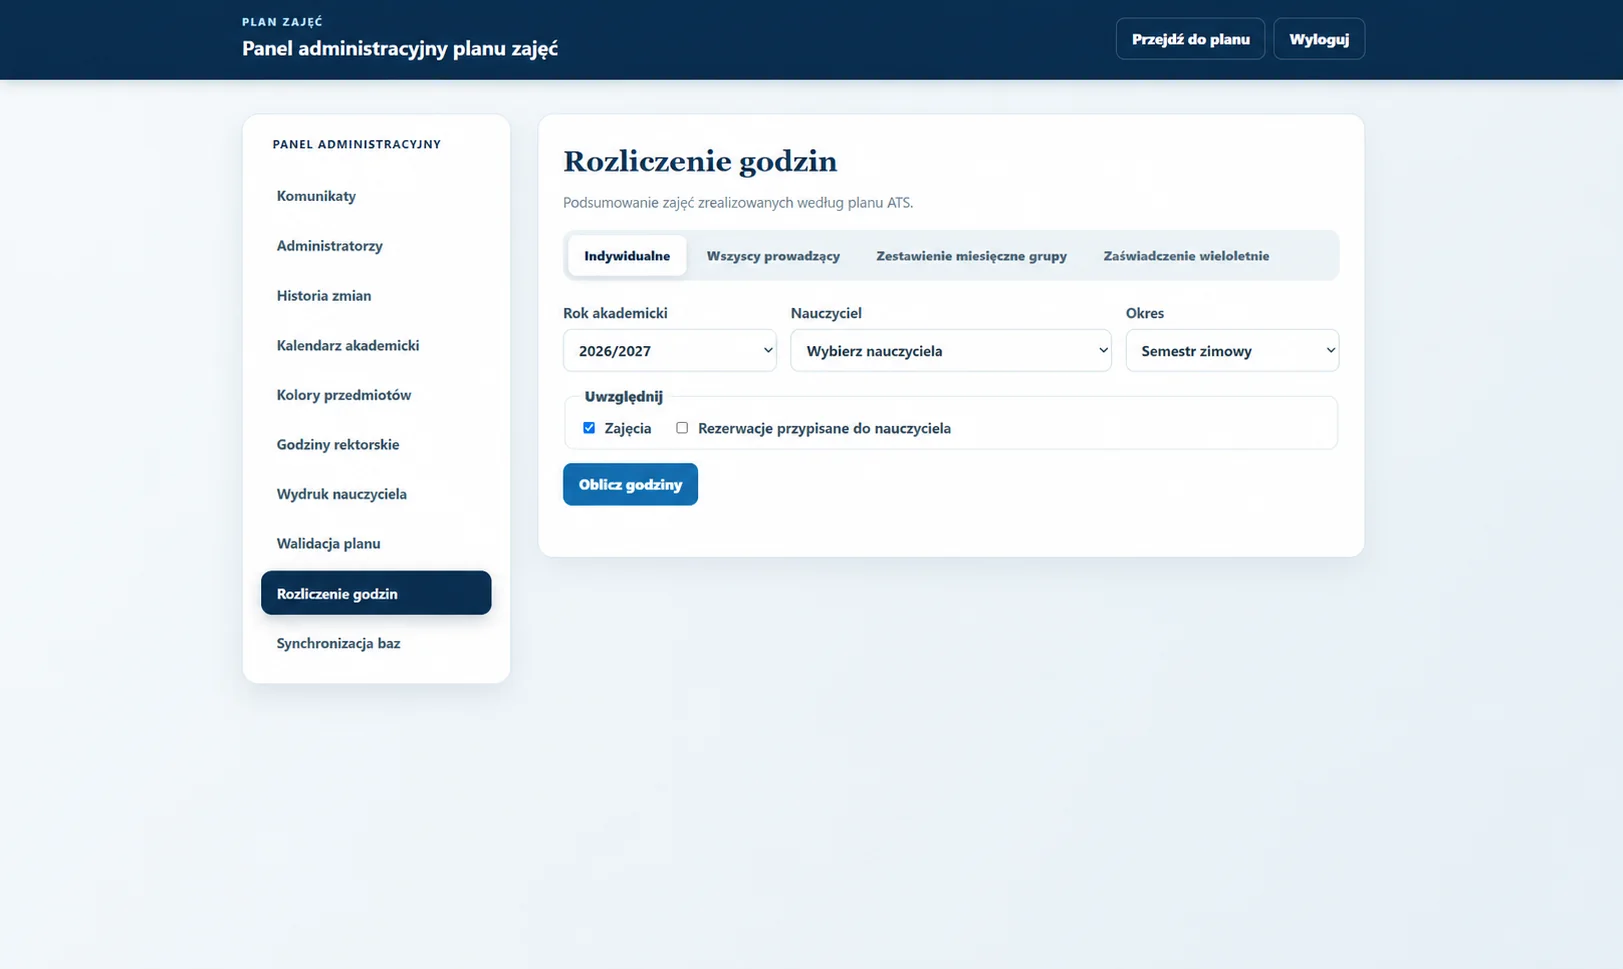Click the Rok akademicki field label
The image size is (1623, 969).
pyautogui.click(x=615, y=313)
